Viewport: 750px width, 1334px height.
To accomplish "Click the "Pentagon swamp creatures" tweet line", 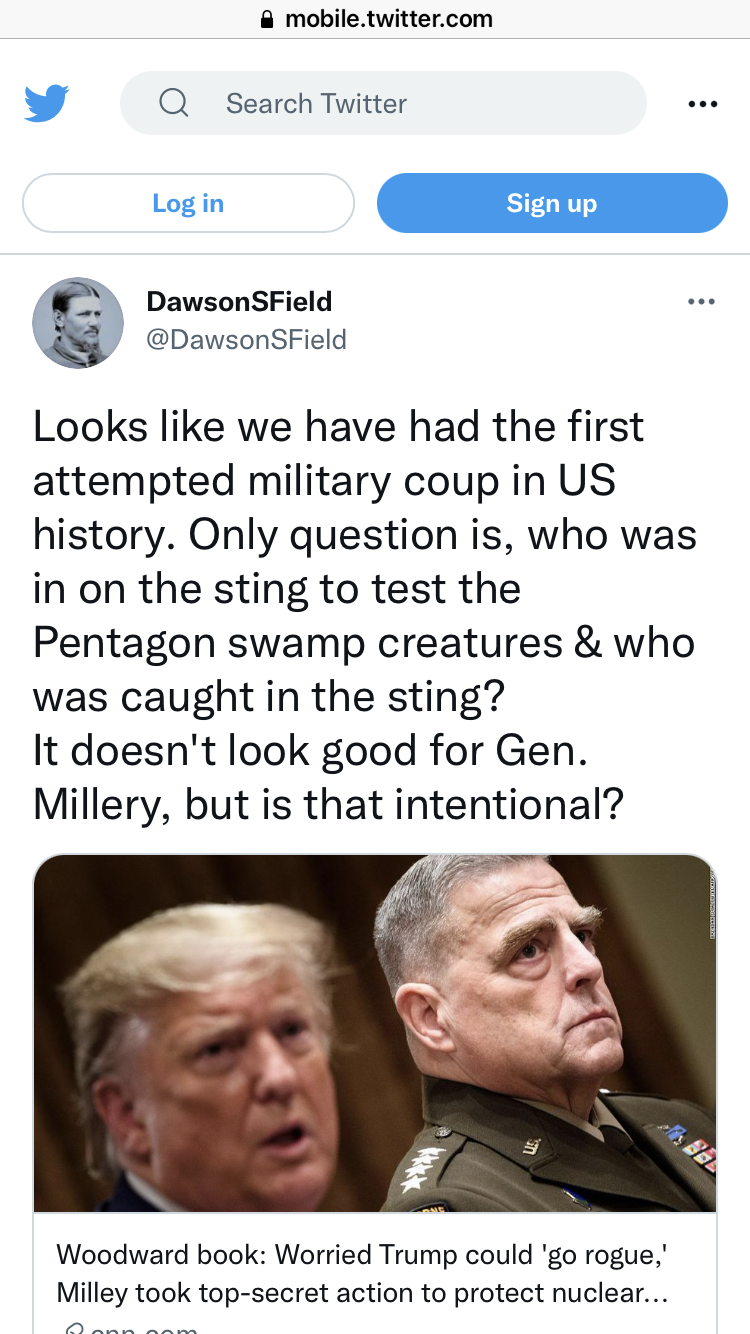I will pyautogui.click(x=363, y=643).
